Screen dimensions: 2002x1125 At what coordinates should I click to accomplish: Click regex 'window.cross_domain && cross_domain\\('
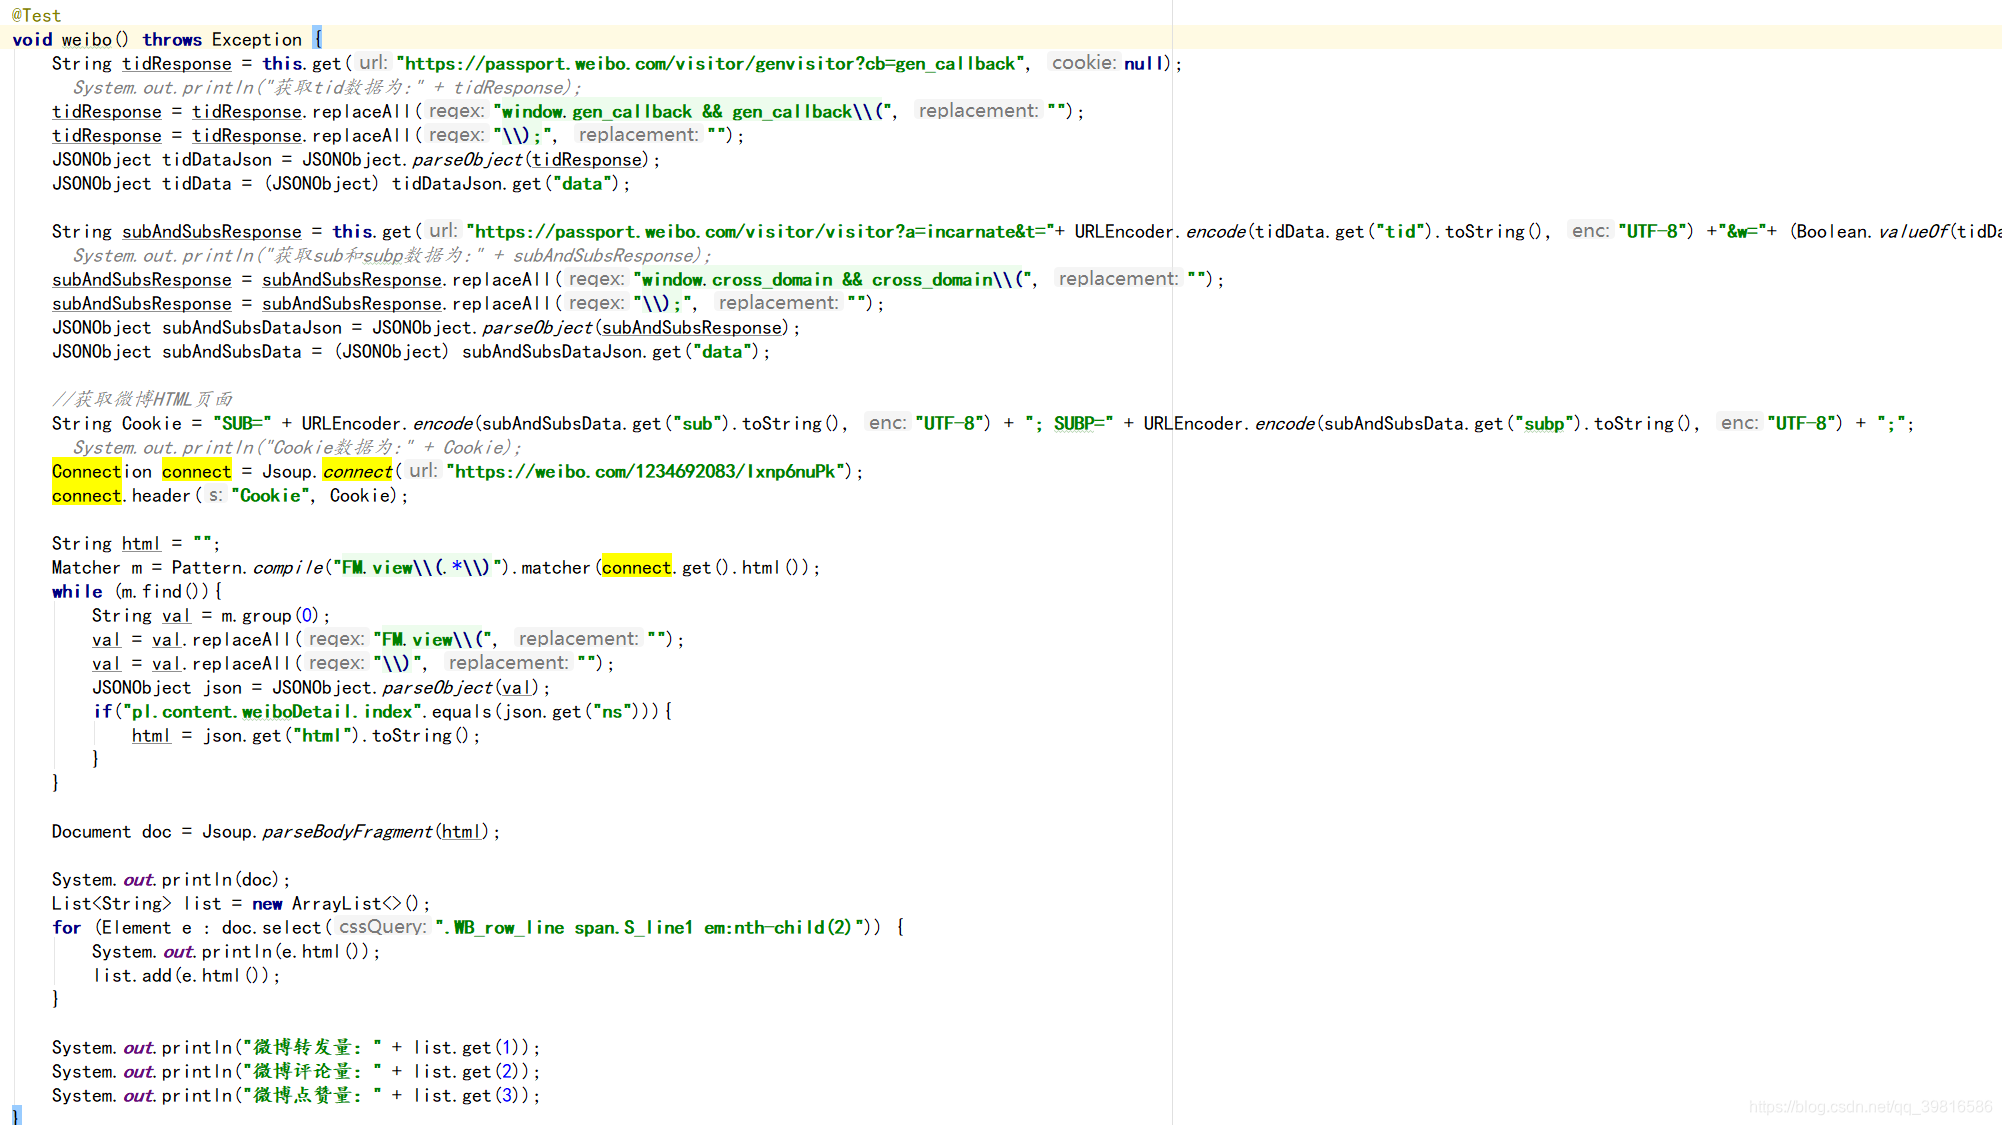pos(835,279)
